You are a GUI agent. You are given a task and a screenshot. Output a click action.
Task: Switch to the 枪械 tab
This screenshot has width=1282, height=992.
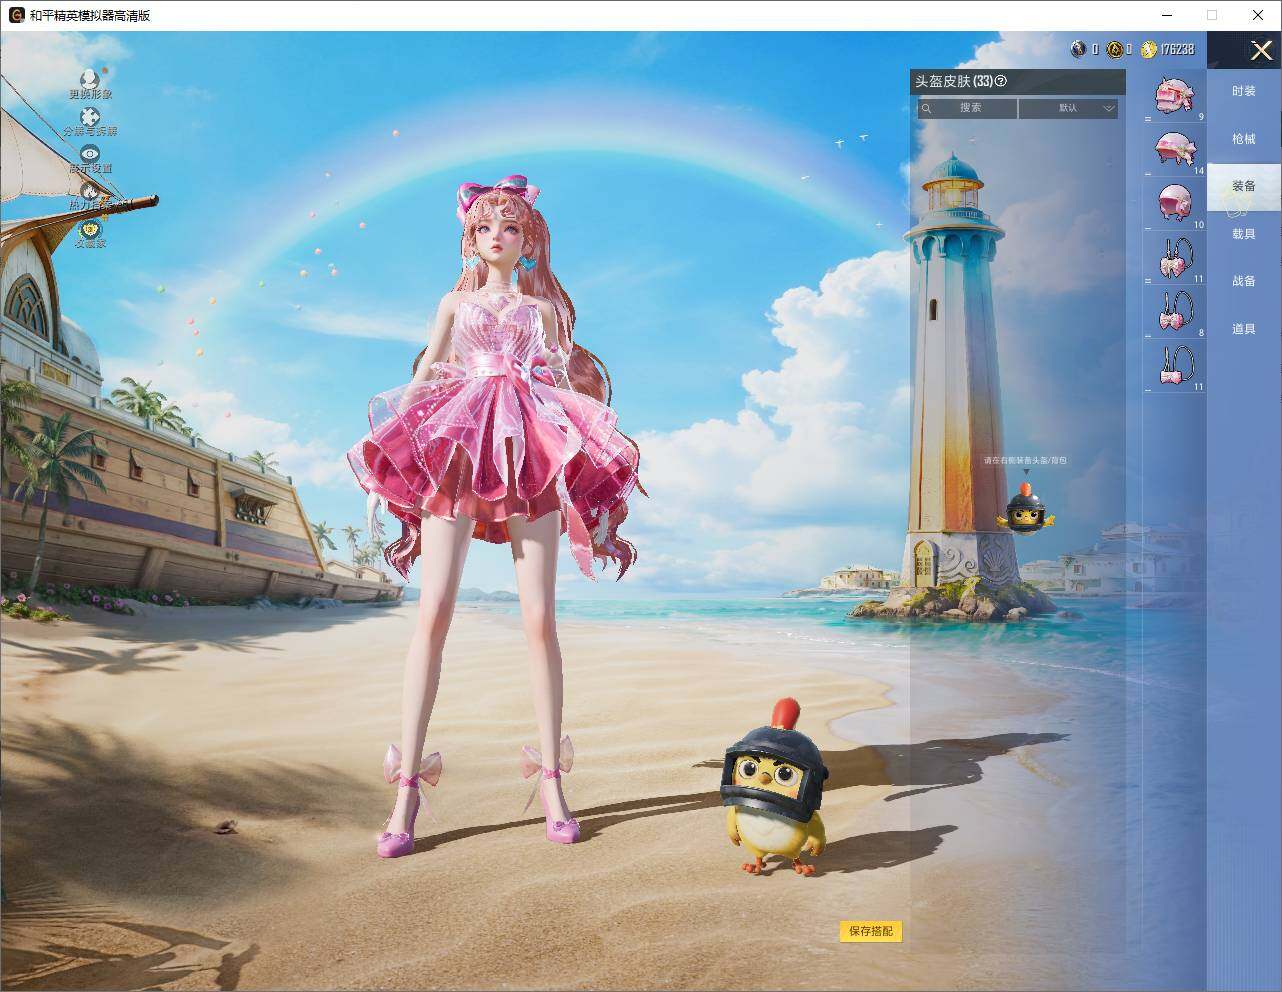point(1244,139)
